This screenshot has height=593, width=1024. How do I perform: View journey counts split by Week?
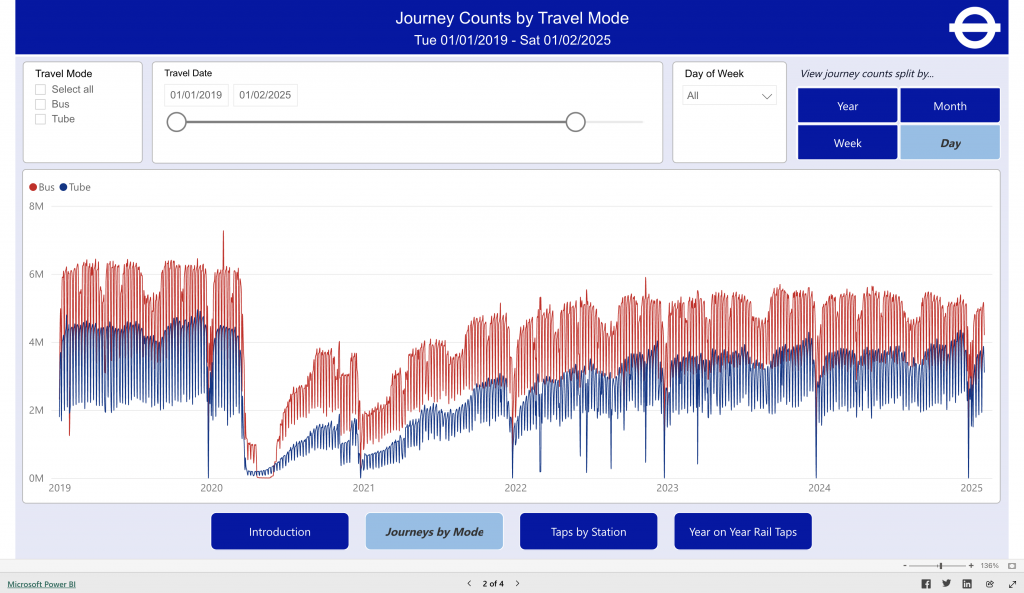[x=847, y=142]
